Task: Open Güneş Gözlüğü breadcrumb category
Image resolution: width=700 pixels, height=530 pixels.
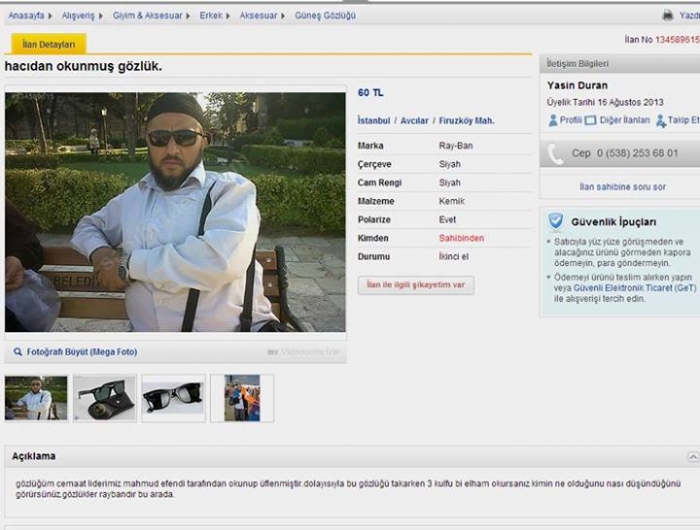Action: (325, 16)
